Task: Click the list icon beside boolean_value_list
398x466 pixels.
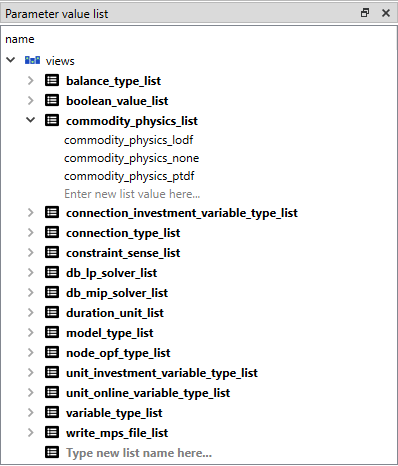Action: coord(52,100)
